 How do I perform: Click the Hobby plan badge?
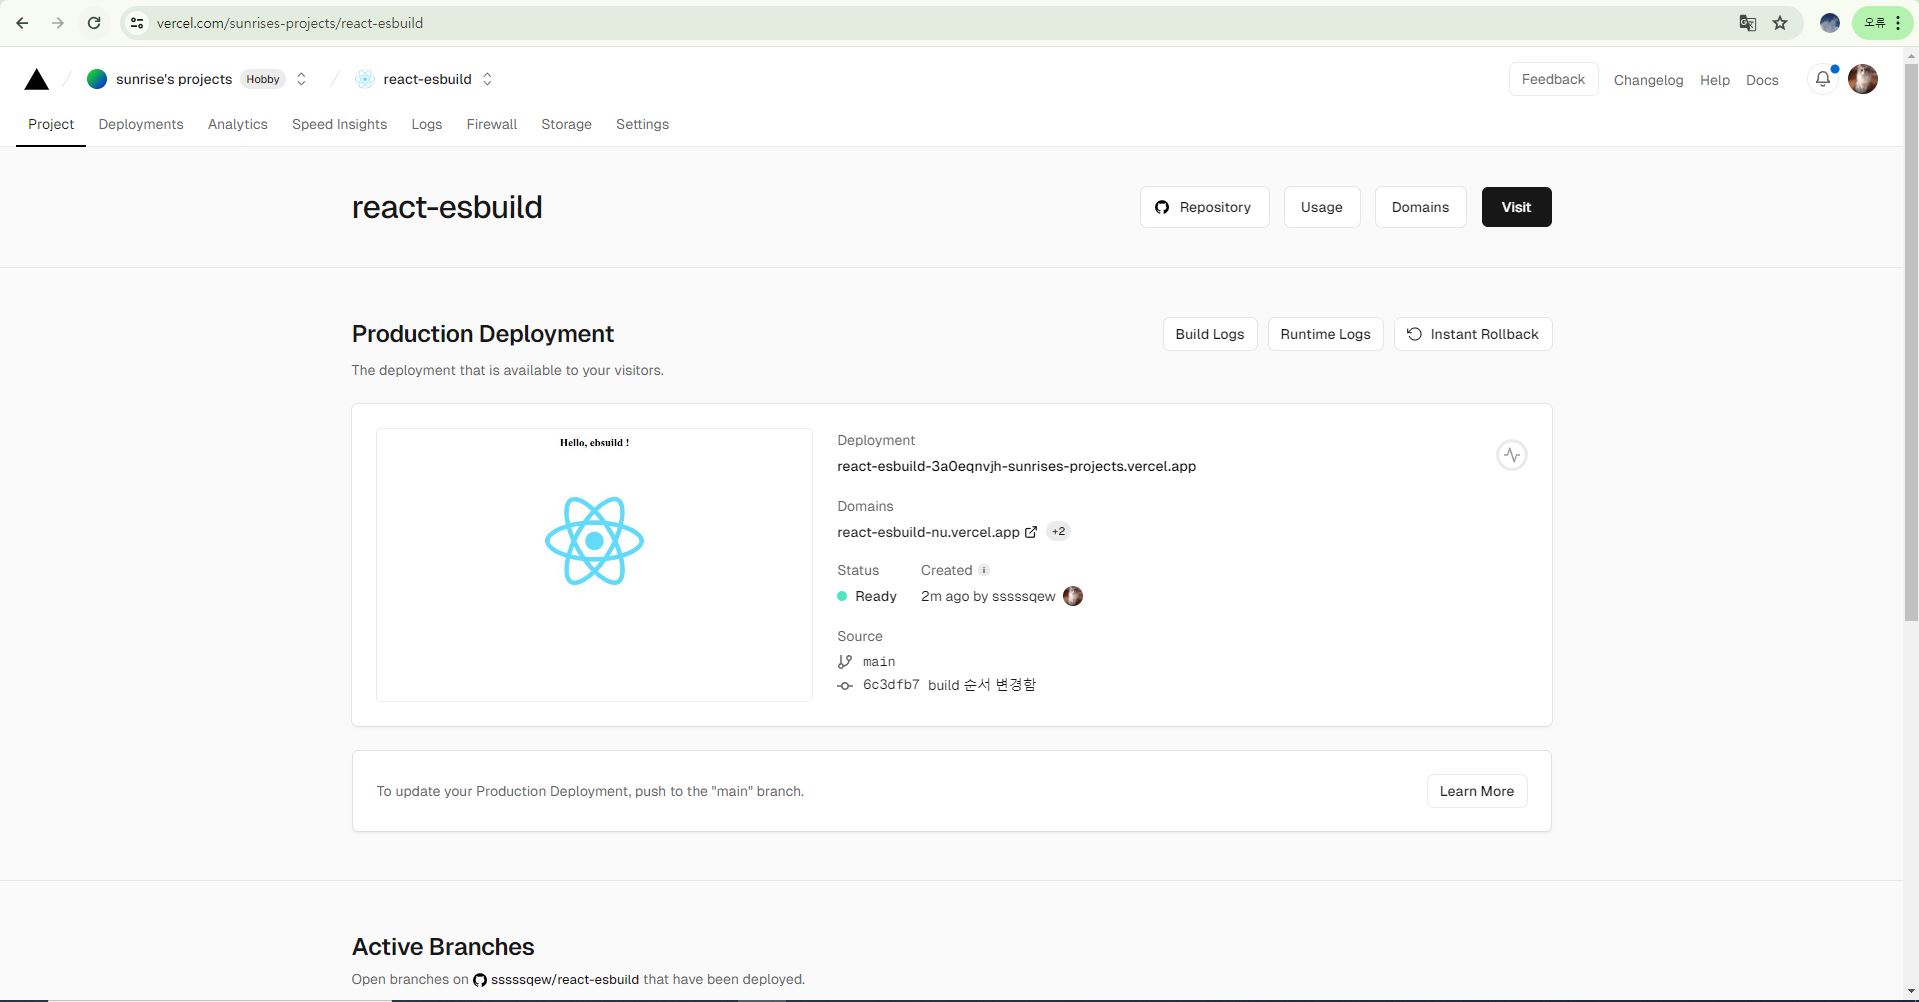263,79
